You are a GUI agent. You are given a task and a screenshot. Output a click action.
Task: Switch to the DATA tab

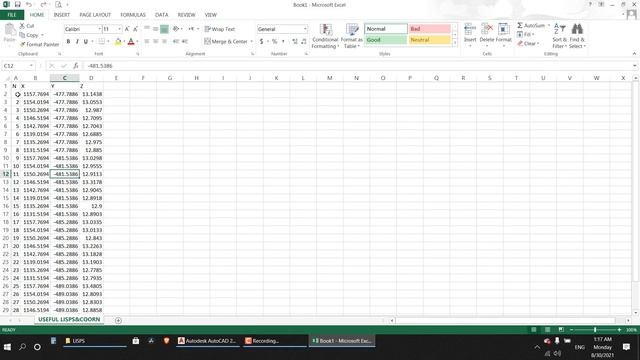[x=161, y=15]
